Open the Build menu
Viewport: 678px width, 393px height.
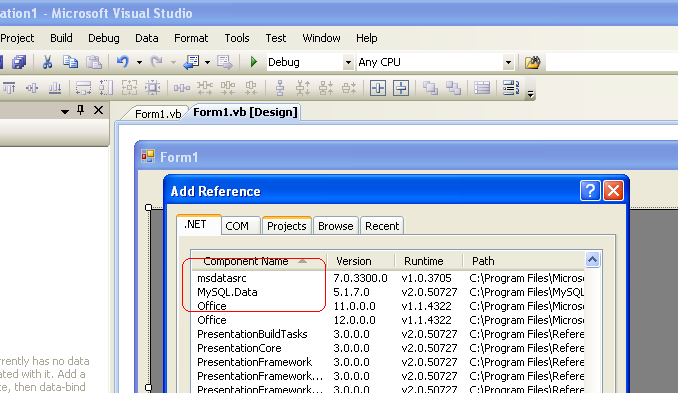(x=61, y=38)
